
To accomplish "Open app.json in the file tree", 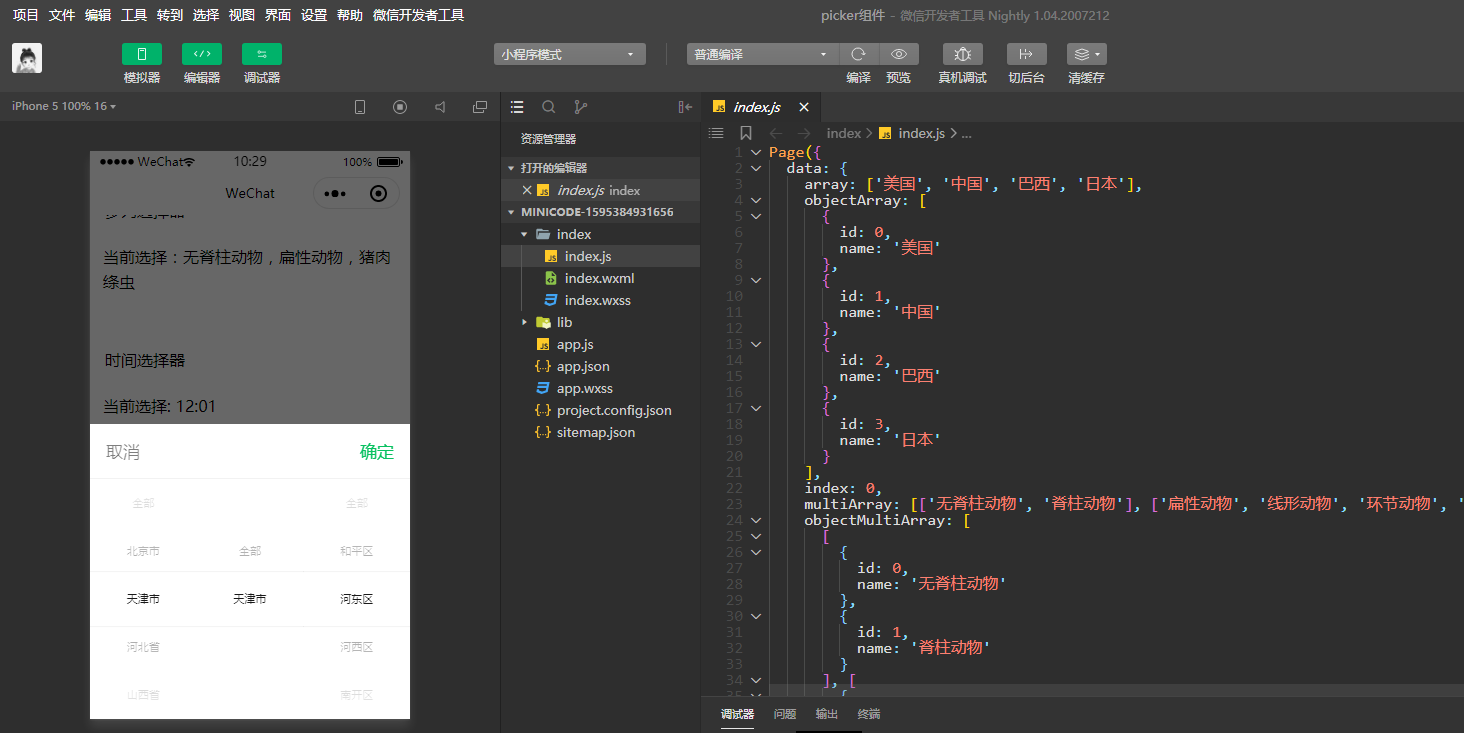I will tap(600, 366).
